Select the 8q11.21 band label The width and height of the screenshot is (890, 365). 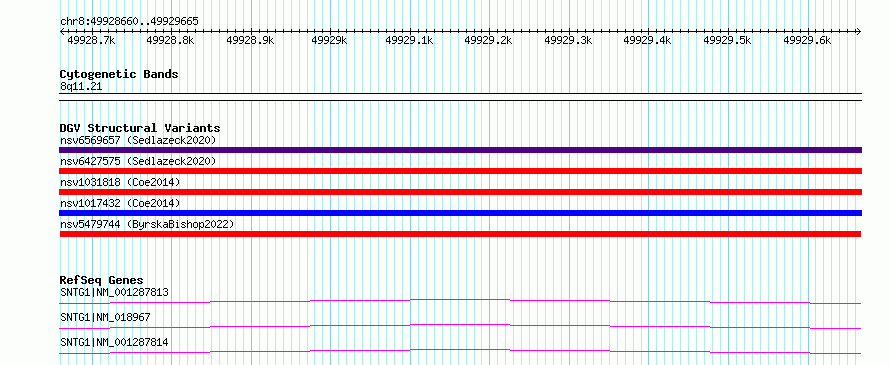point(81,87)
